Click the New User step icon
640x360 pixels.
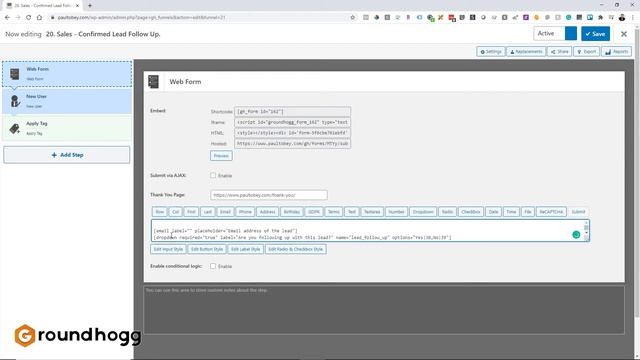pyautogui.click(x=15, y=101)
